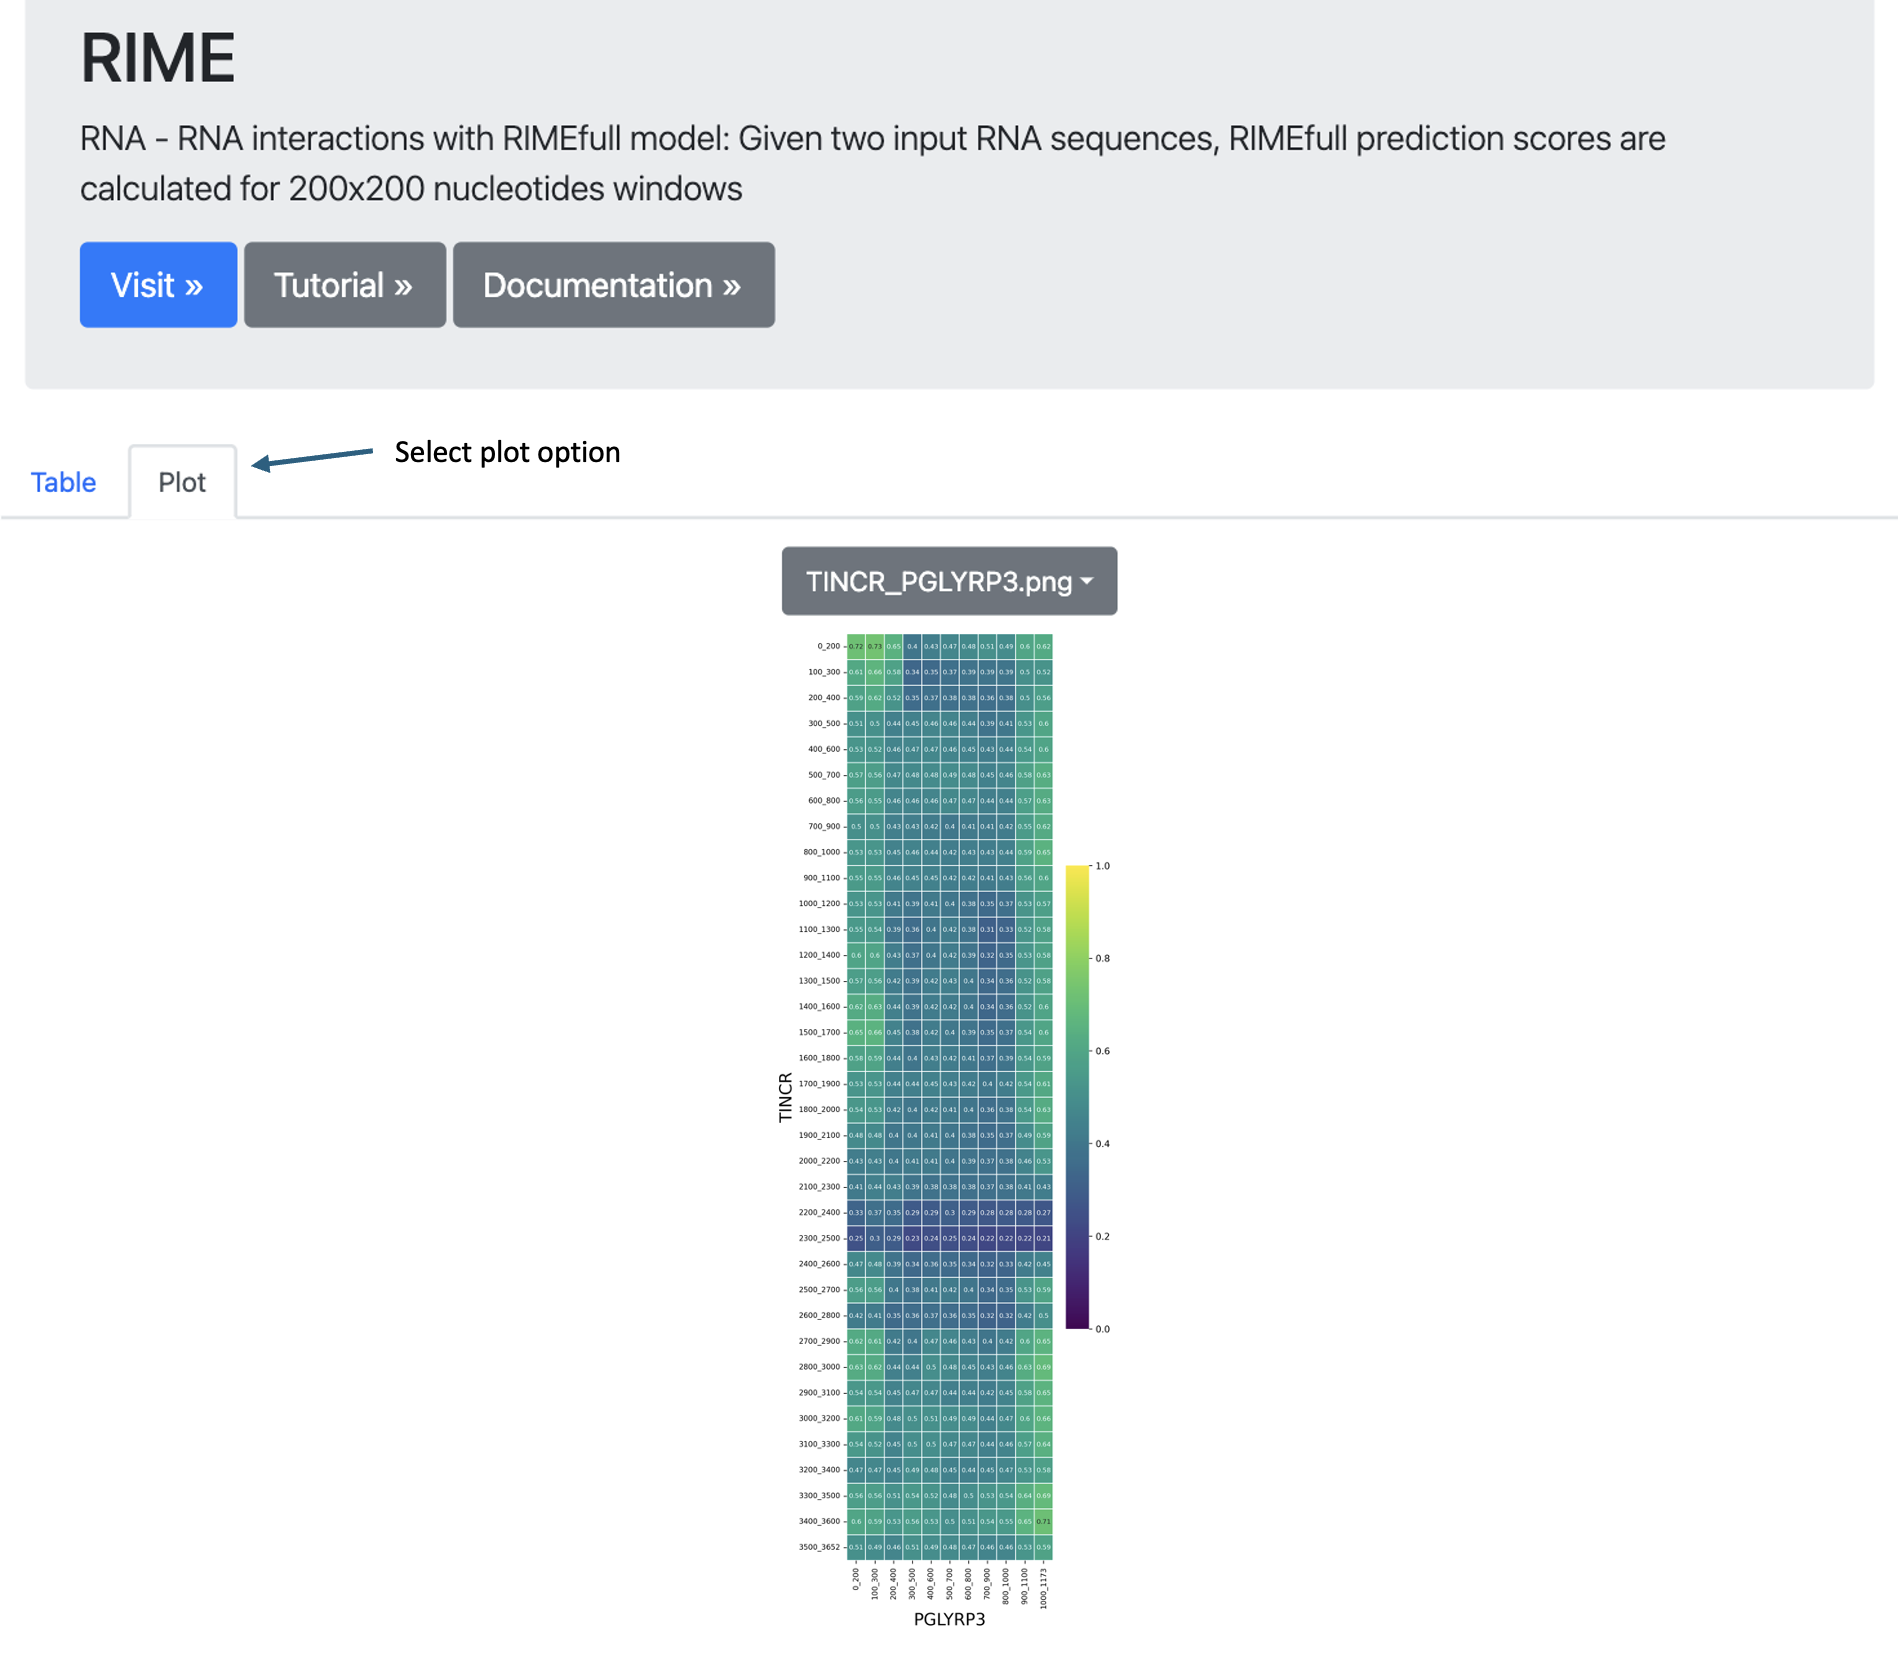This screenshot has width=1898, height=1664.
Task: Click the heatmap color scale bar
Action: [x=1076, y=1097]
